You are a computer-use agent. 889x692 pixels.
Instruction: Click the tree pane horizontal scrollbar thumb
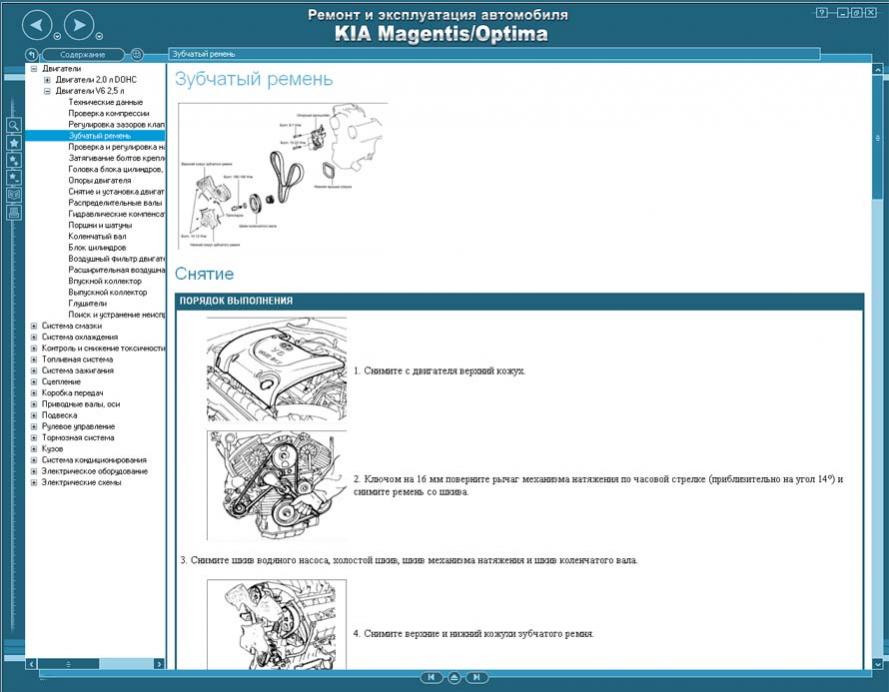pyautogui.click(x=69, y=664)
